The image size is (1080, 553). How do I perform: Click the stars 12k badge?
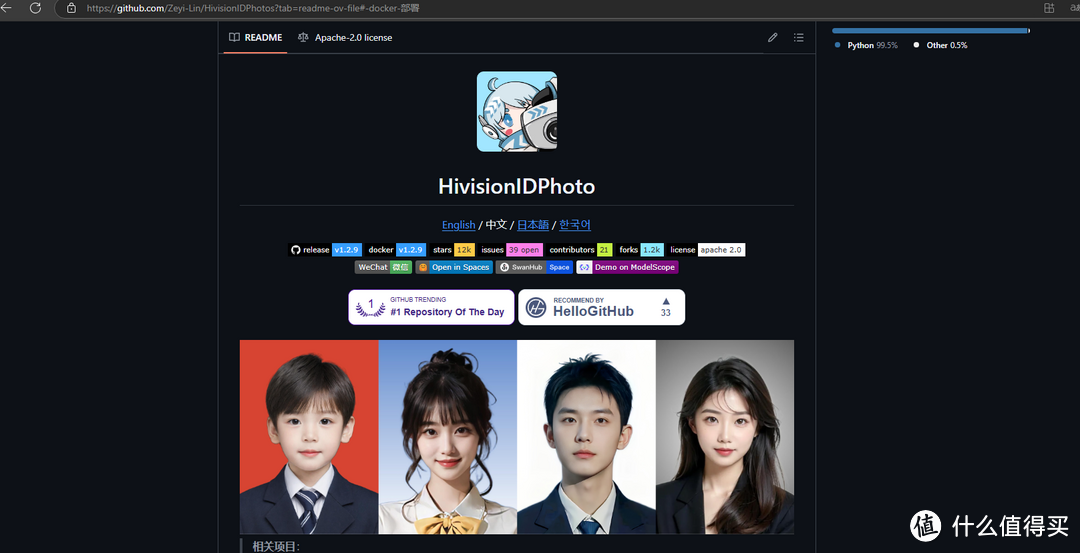[x=452, y=250]
